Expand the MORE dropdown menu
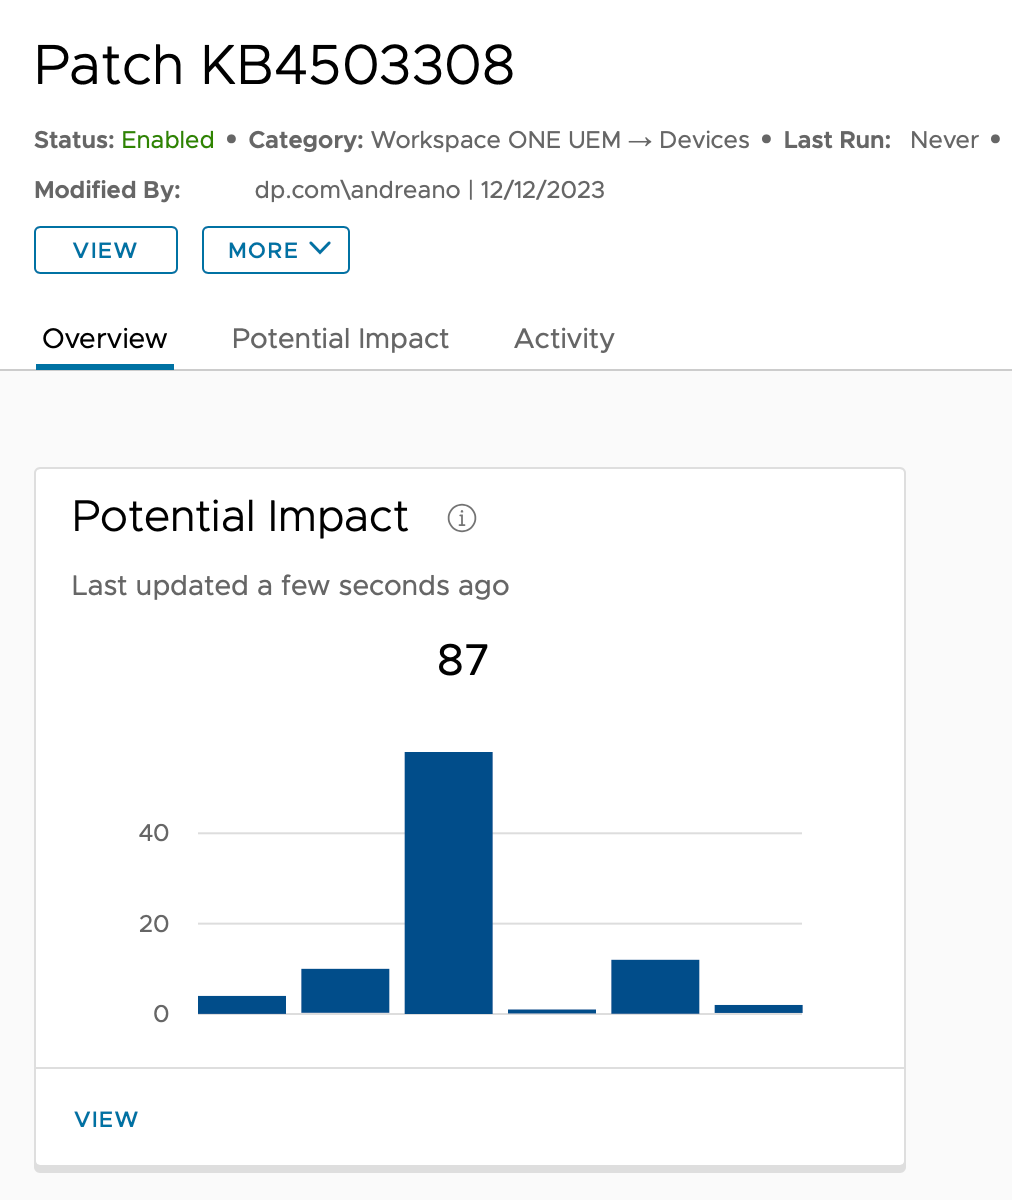 [x=275, y=250]
